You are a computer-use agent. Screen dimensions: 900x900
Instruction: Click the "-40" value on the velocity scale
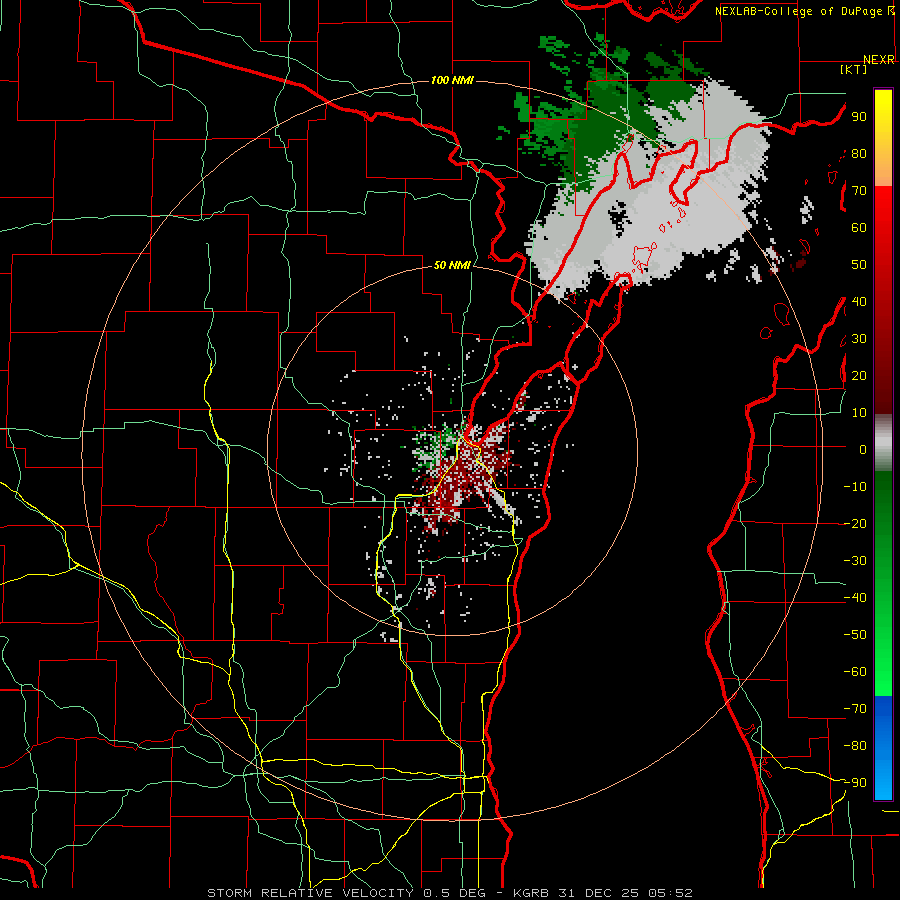855,598
